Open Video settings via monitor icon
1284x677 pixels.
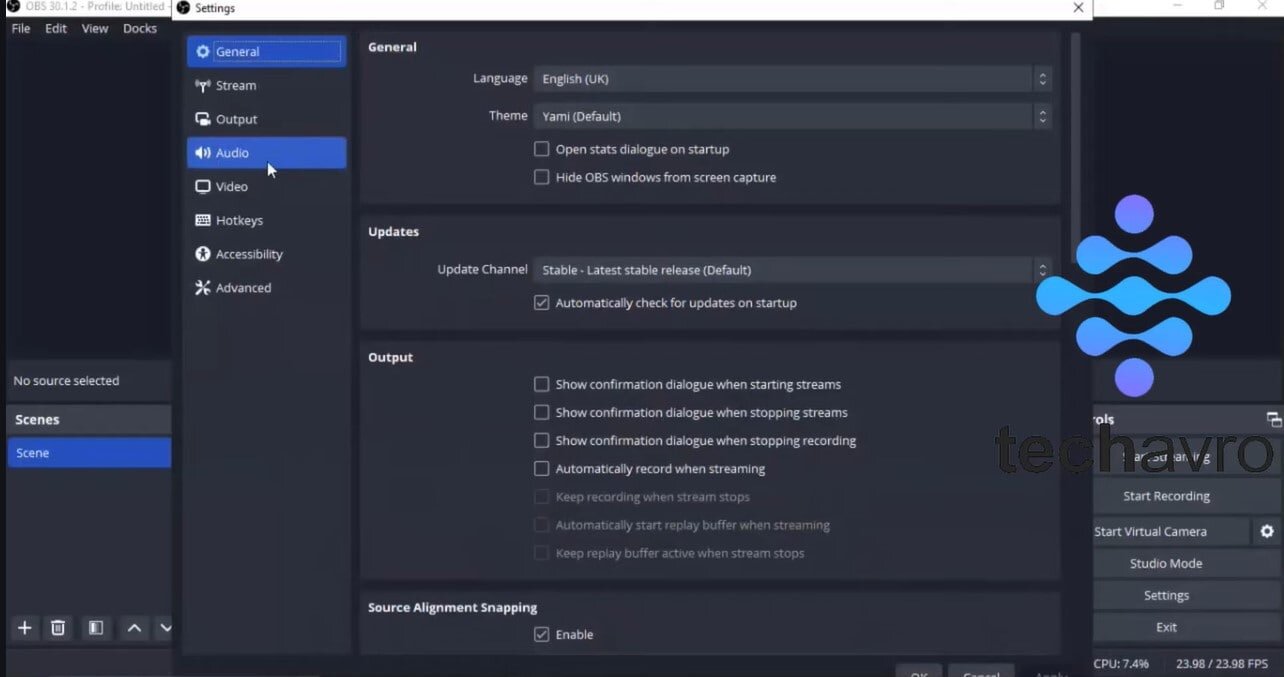[203, 186]
